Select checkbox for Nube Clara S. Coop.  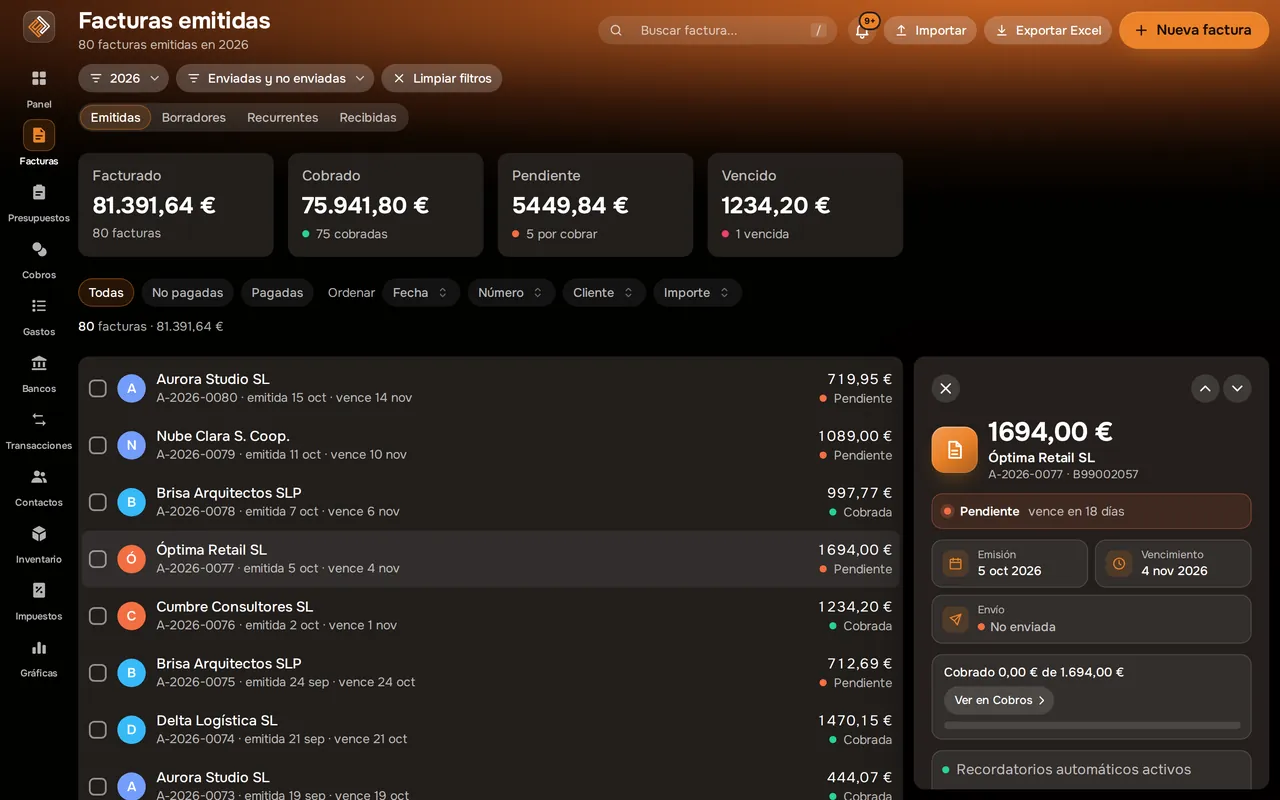(x=98, y=445)
